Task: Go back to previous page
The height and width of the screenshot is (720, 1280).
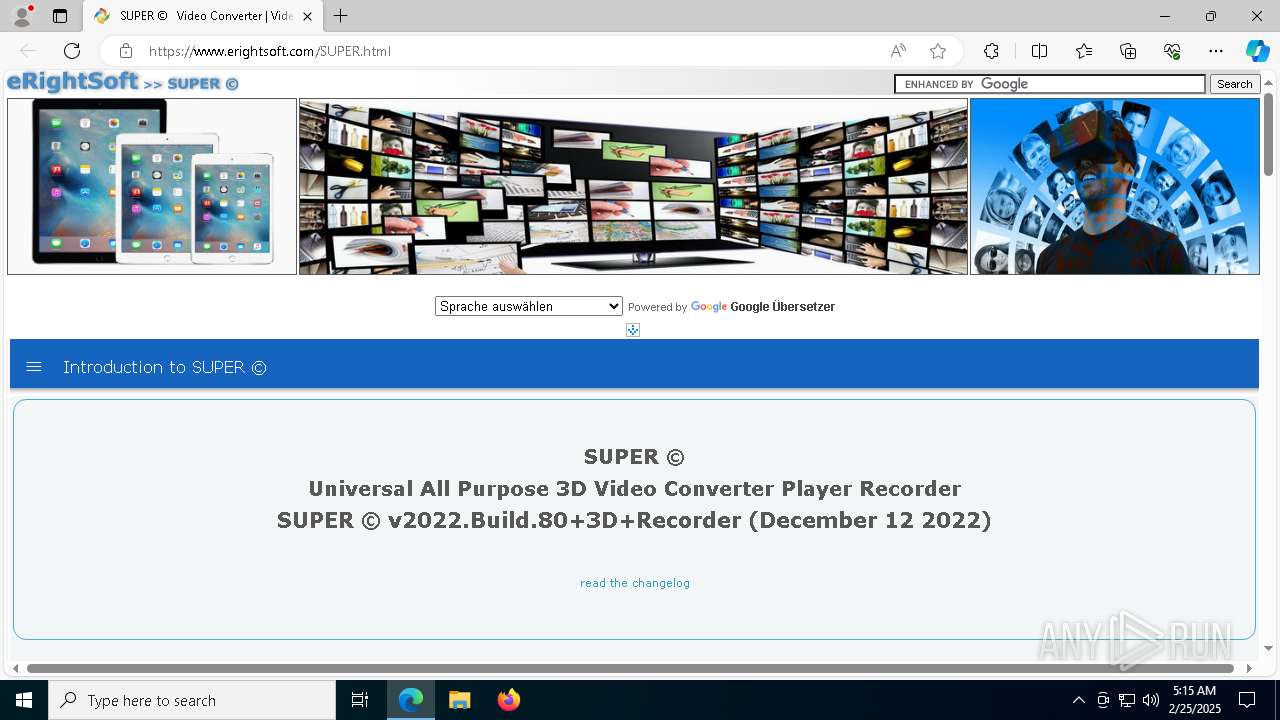Action: tap(28, 51)
